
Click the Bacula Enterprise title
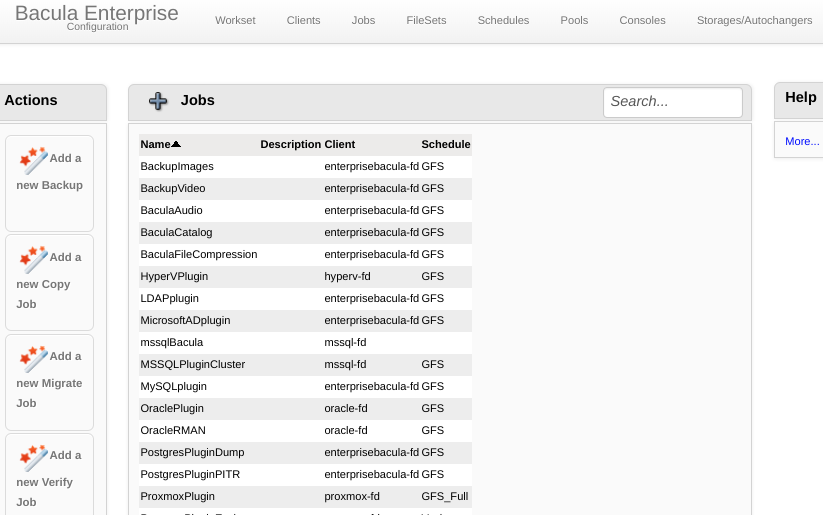(97, 13)
